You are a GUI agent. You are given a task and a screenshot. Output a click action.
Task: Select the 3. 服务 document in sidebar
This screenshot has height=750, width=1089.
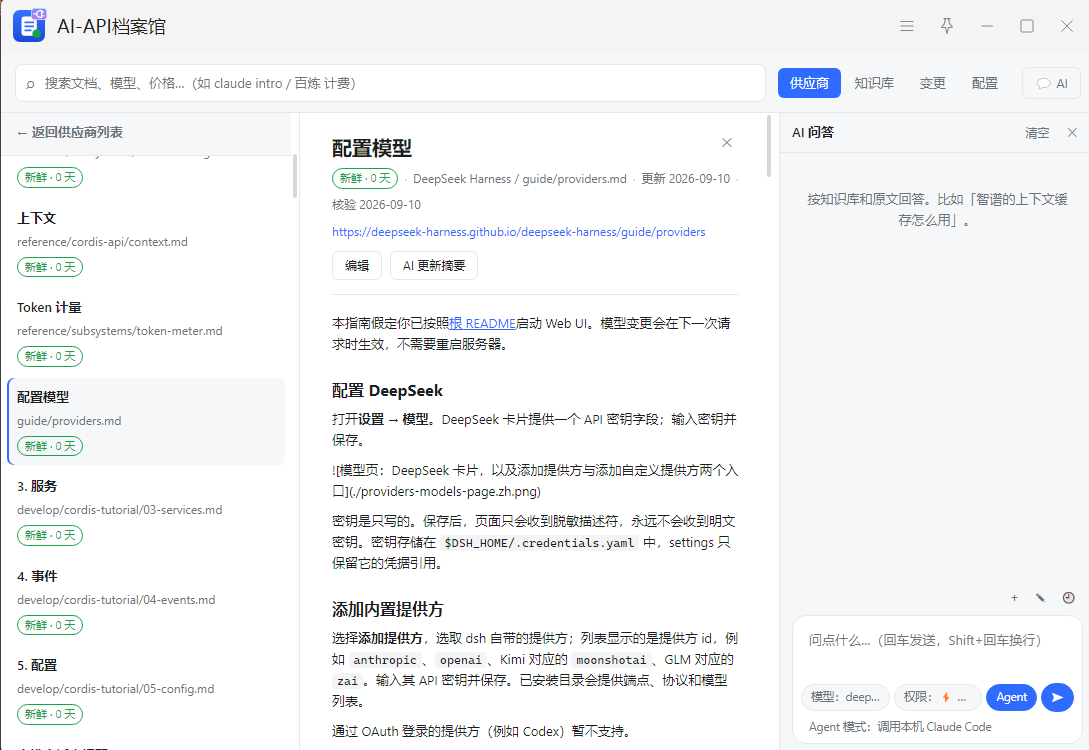[146, 511]
